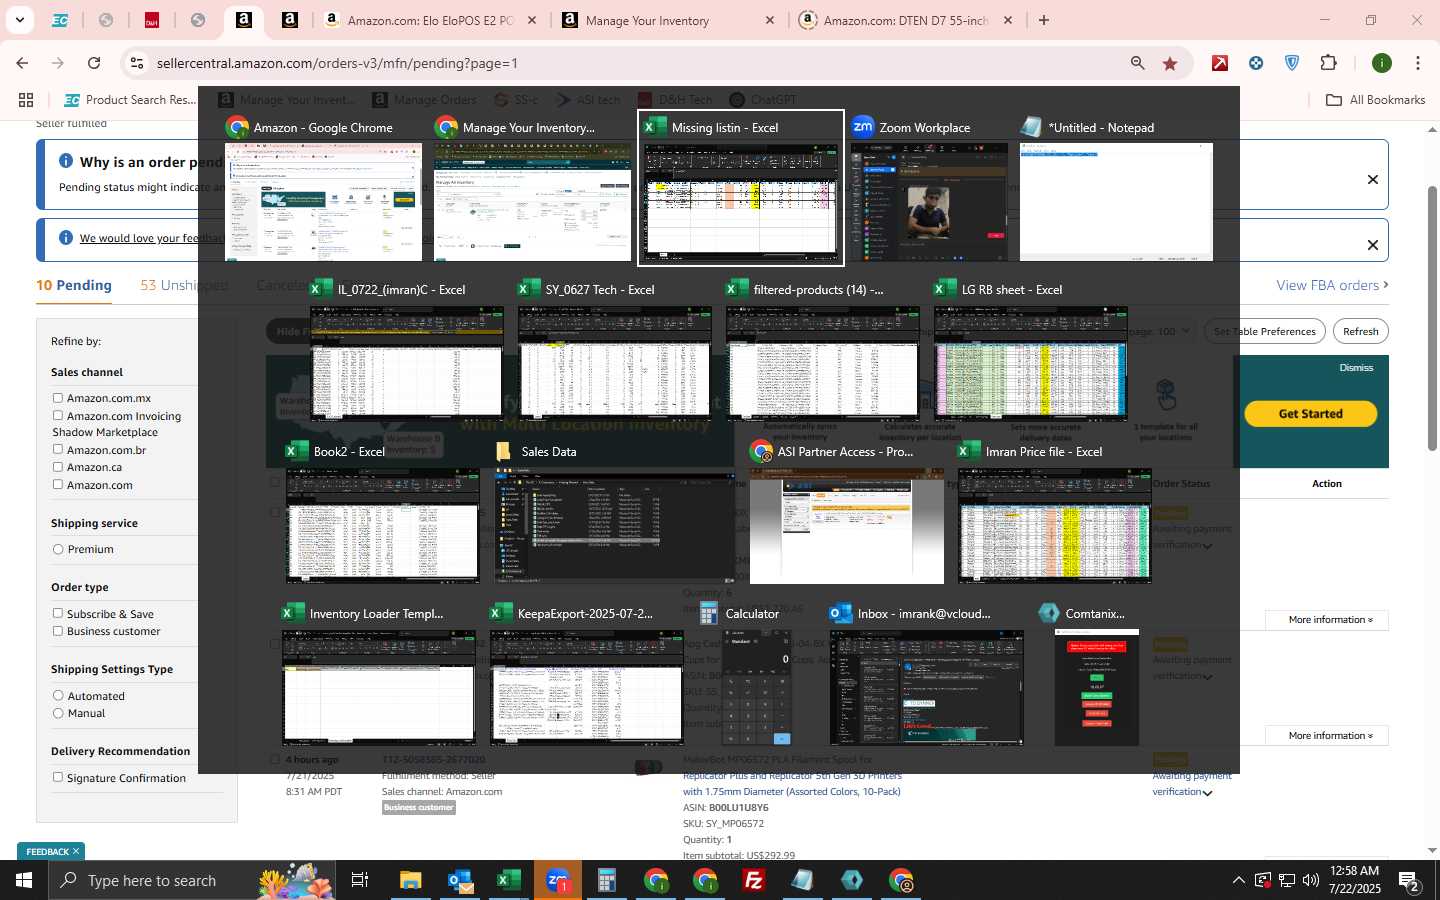Image resolution: width=1440 pixels, height=900 pixels.
Task: Check the Amazon.com sales channel
Action: [58, 485]
